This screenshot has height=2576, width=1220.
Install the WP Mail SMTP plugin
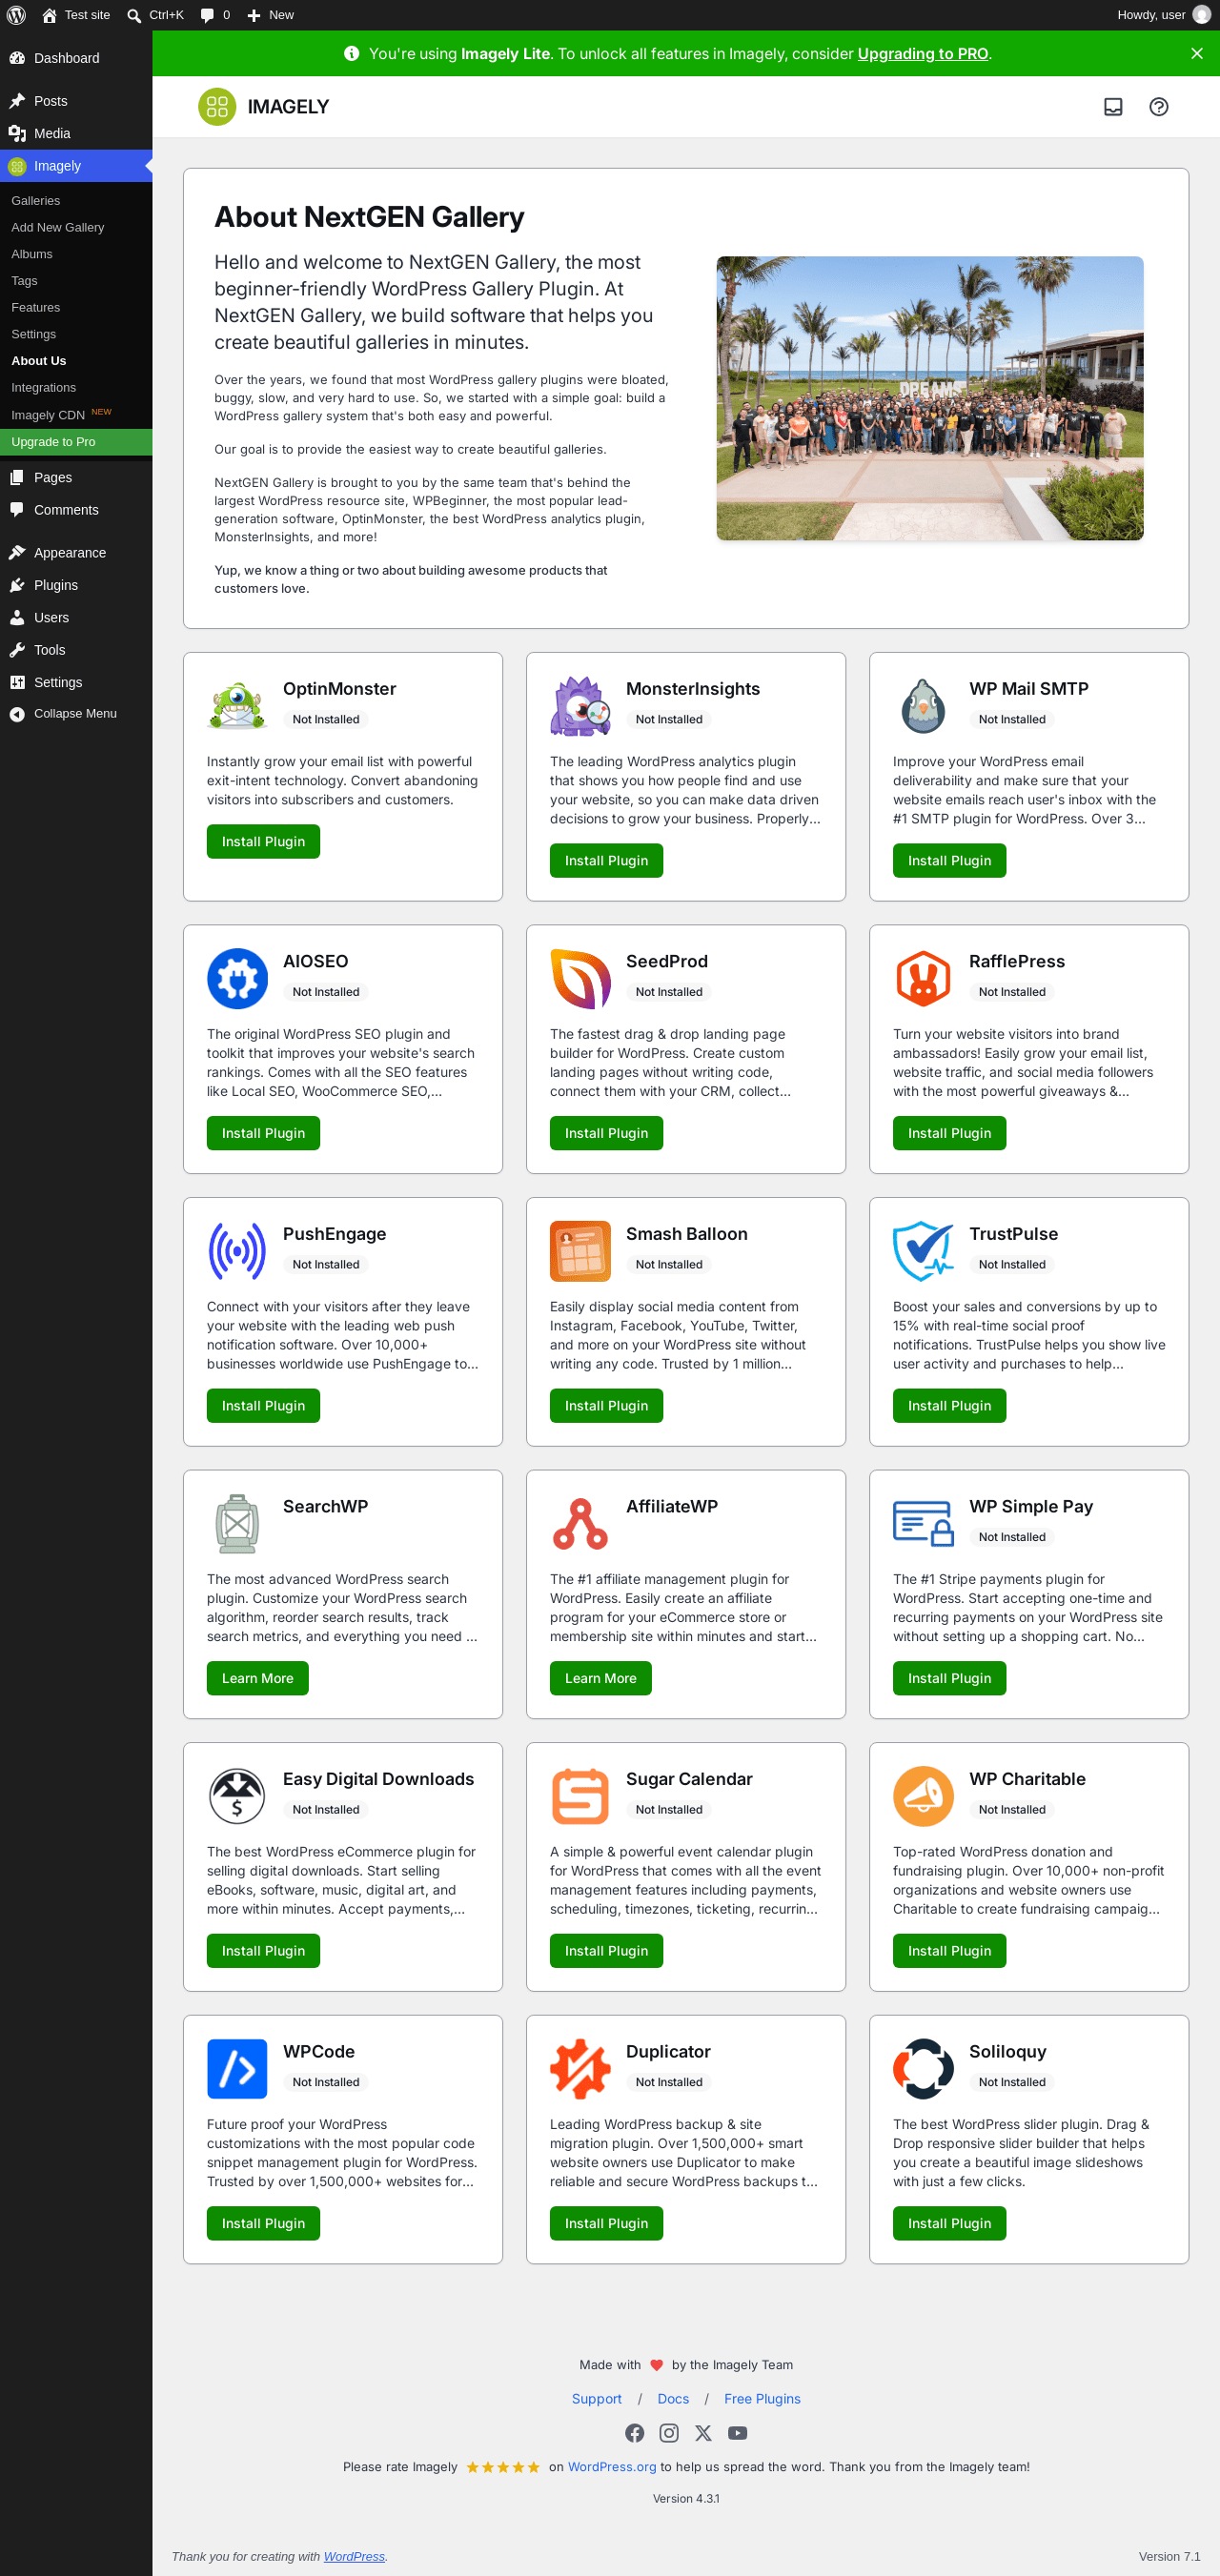949,861
